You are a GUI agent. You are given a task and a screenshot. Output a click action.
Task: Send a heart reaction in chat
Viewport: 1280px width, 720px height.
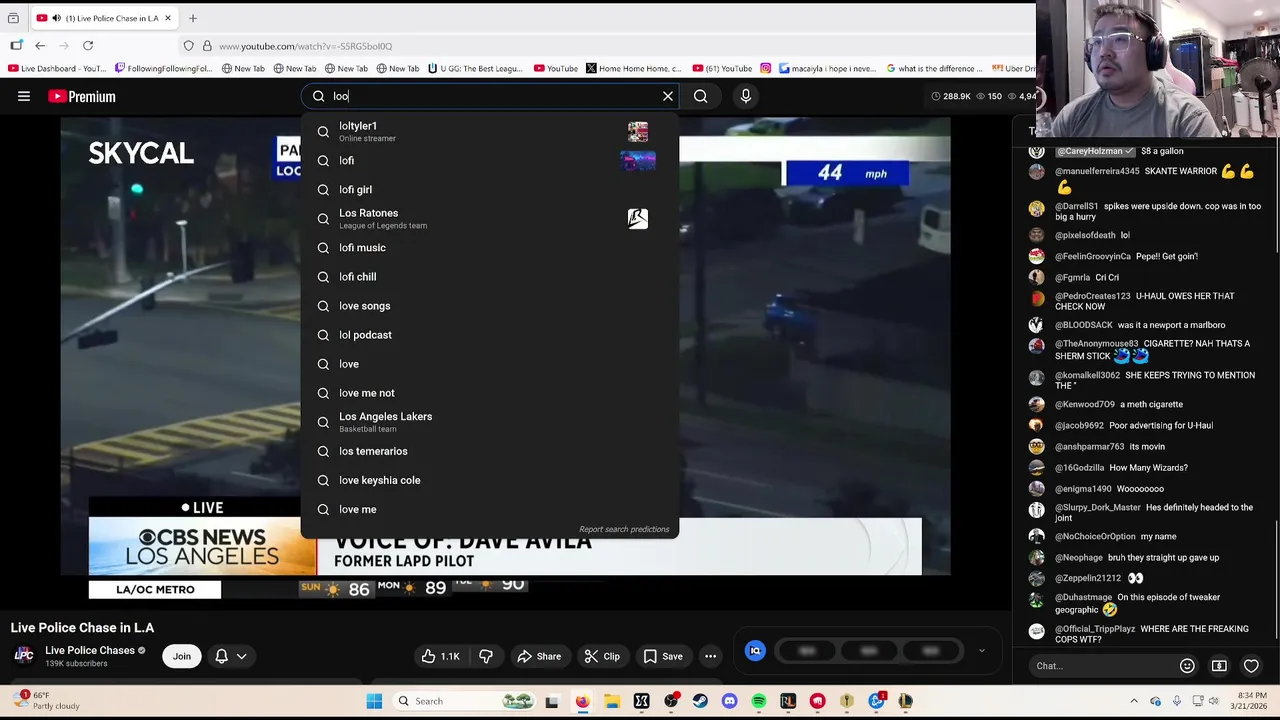(1251, 666)
